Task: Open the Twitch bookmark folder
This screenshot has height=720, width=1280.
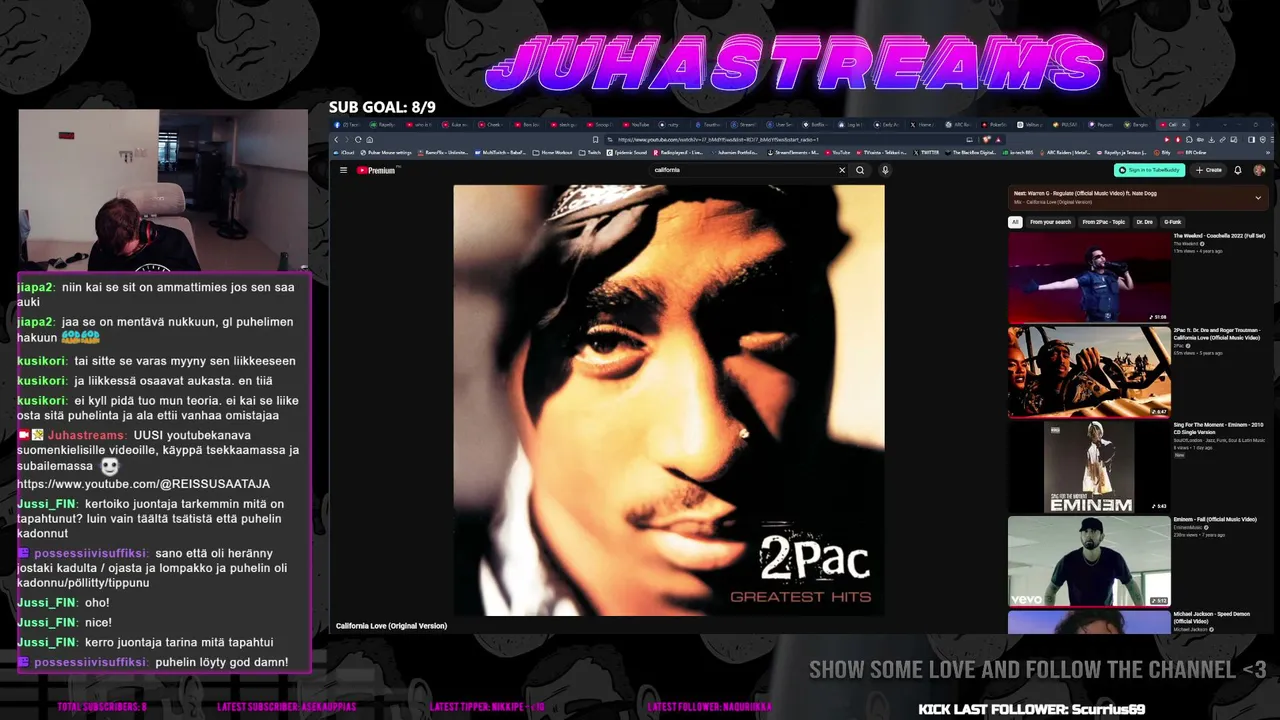Action: (x=591, y=153)
